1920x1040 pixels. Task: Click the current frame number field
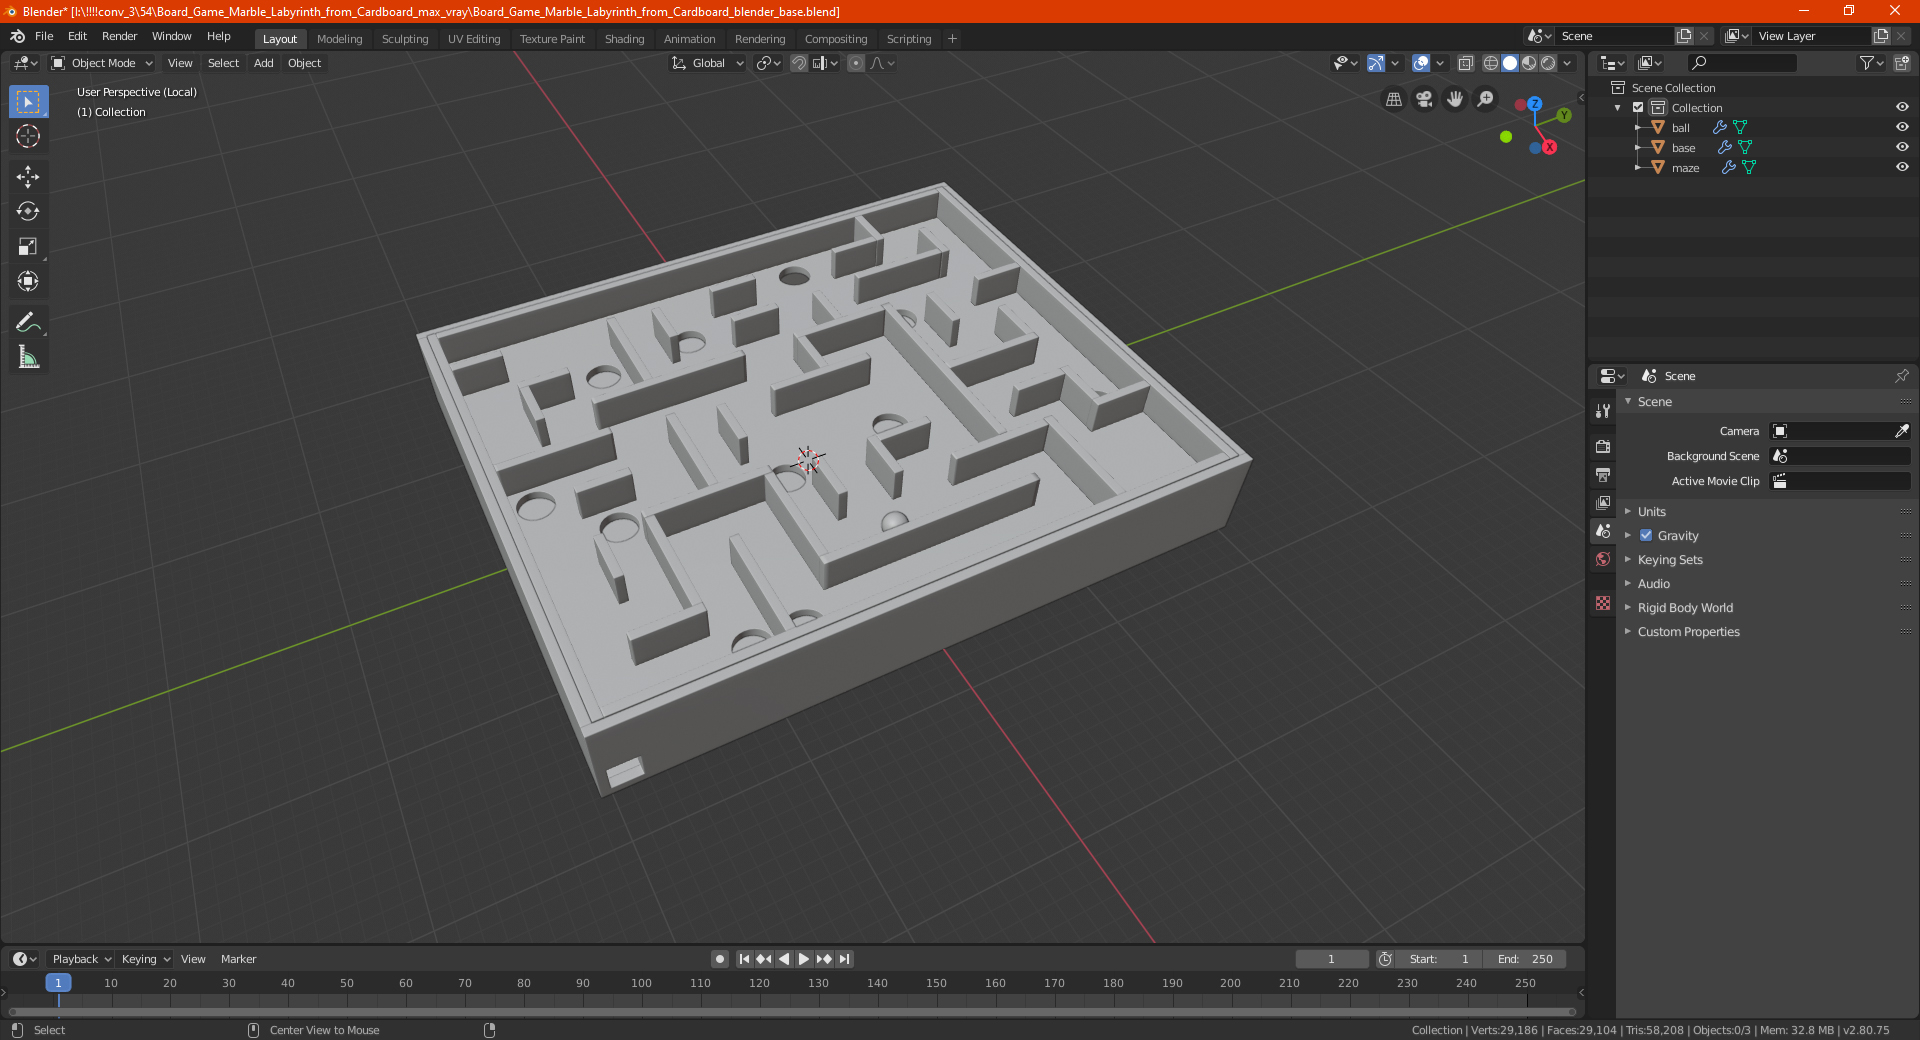[1331, 959]
